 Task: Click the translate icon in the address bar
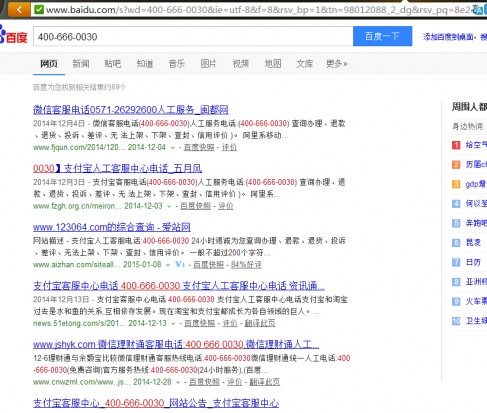point(479,10)
